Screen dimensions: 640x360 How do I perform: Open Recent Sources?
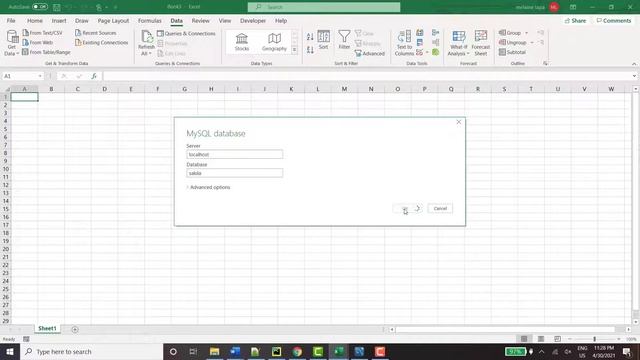[96, 33]
